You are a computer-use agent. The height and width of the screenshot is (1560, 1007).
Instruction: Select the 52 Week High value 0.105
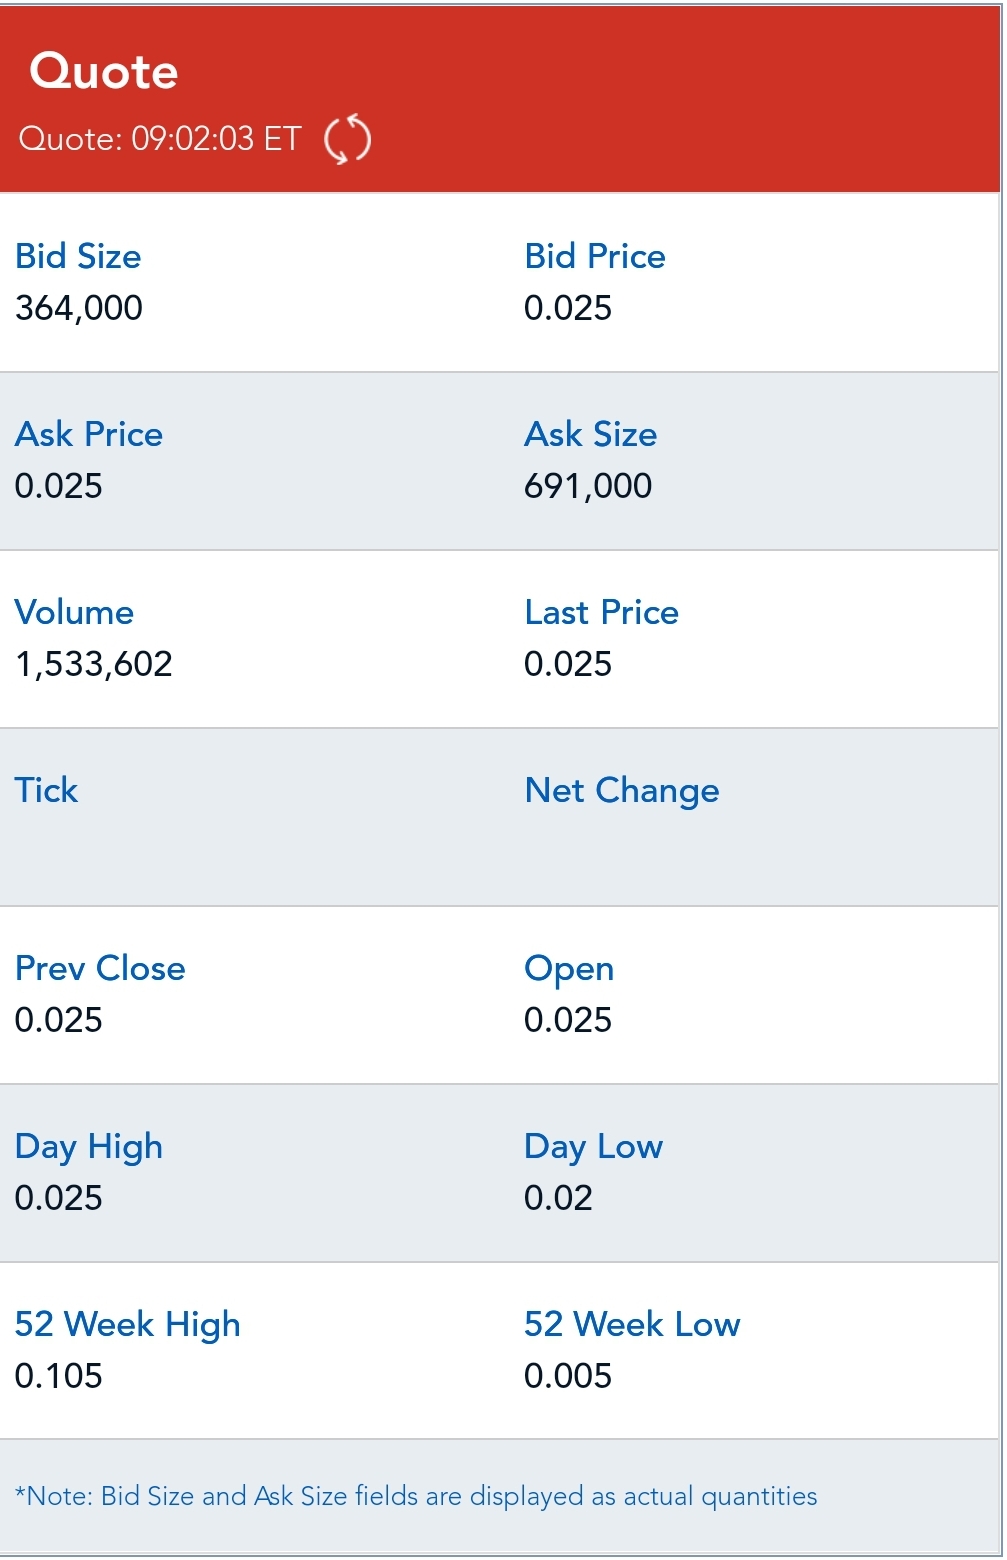click(59, 1376)
